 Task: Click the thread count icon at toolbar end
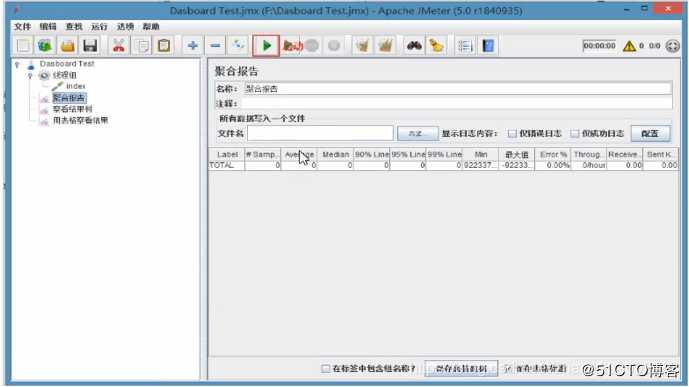(x=672, y=46)
